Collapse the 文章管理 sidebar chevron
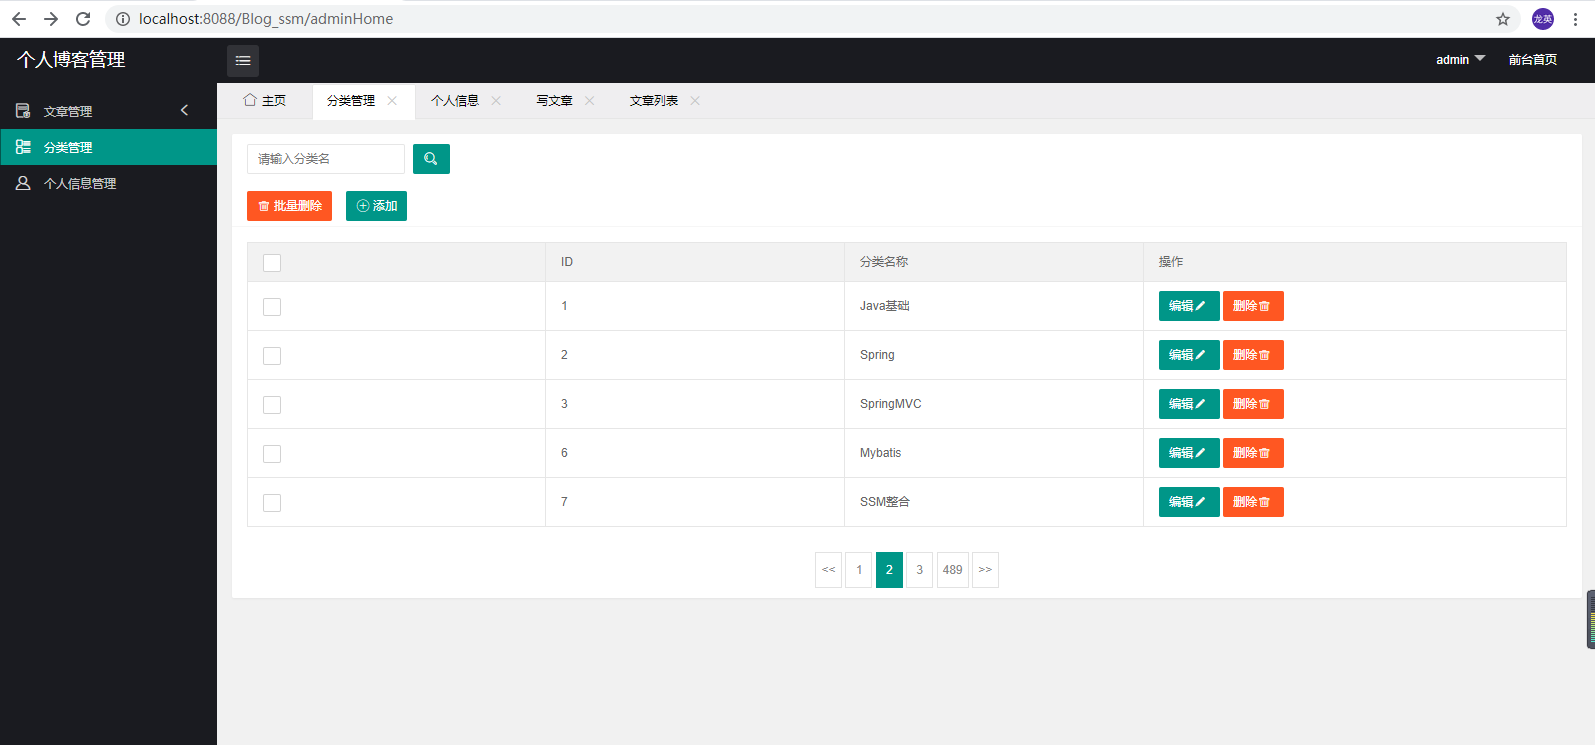The width and height of the screenshot is (1595, 745). click(x=184, y=110)
